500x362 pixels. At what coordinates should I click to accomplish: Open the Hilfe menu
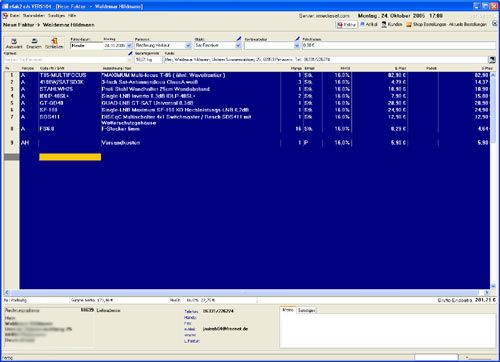pos(72,16)
